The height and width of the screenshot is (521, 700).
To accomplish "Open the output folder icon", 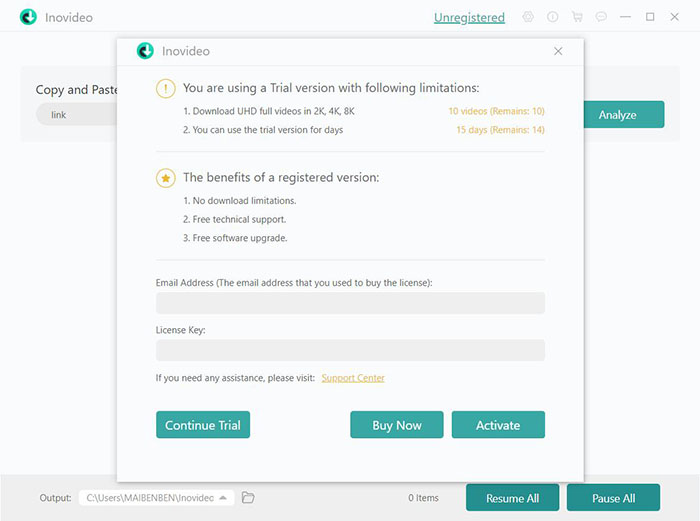I will pyautogui.click(x=248, y=497).
